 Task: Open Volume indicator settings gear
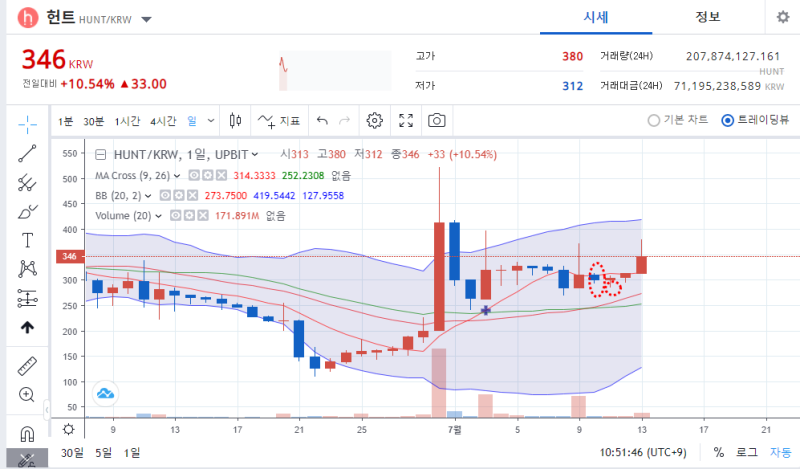pos(189,215)
